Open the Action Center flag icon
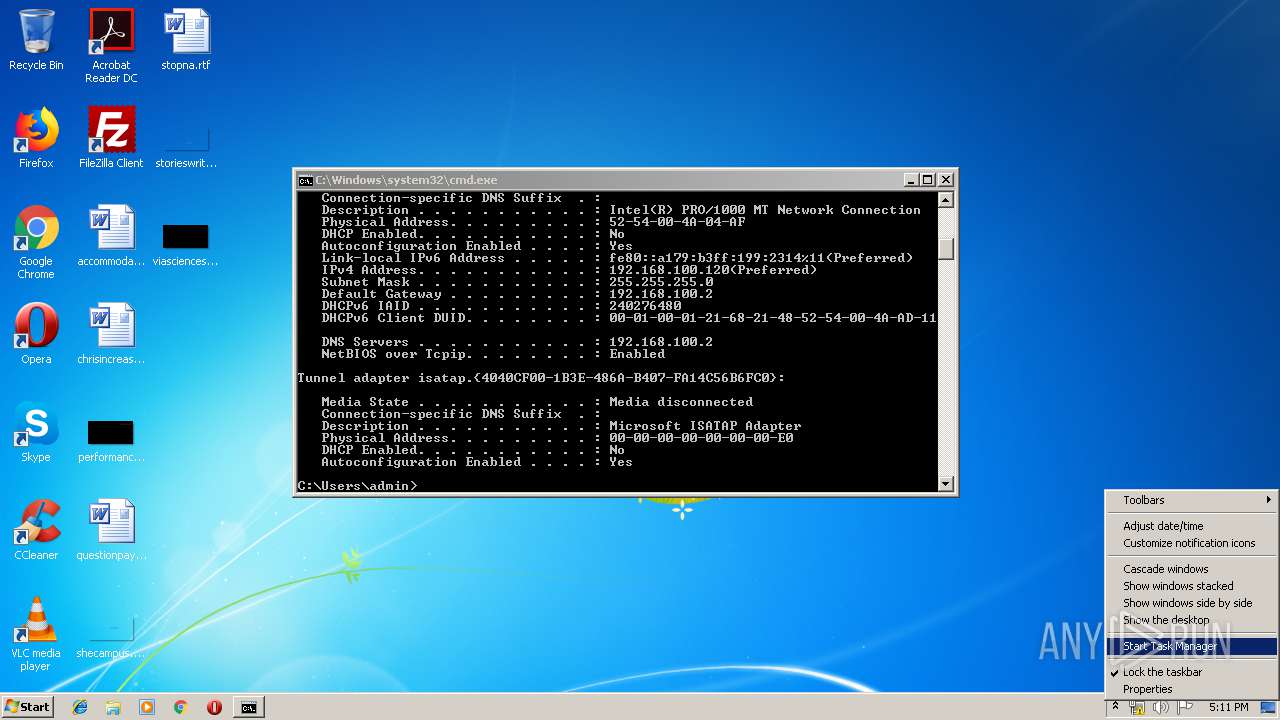 point(1185,707)
